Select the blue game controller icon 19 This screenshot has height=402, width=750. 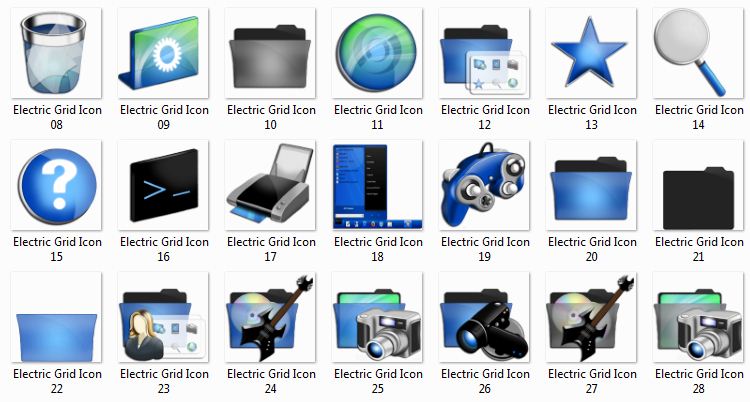click(485, 185)
